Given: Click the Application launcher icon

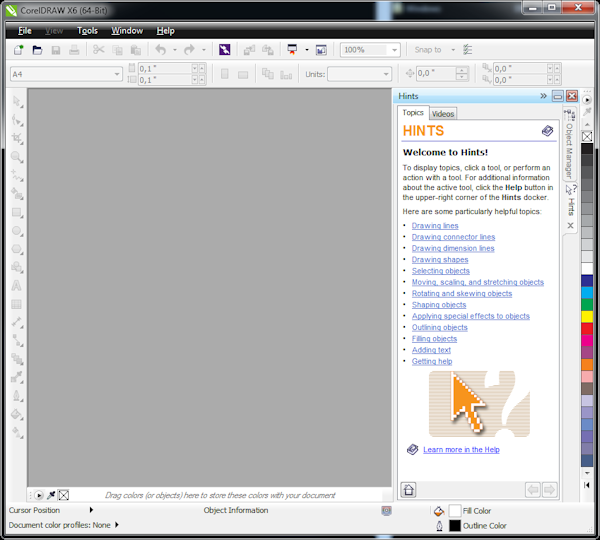Looking at the screenshot, I should 292,49.
